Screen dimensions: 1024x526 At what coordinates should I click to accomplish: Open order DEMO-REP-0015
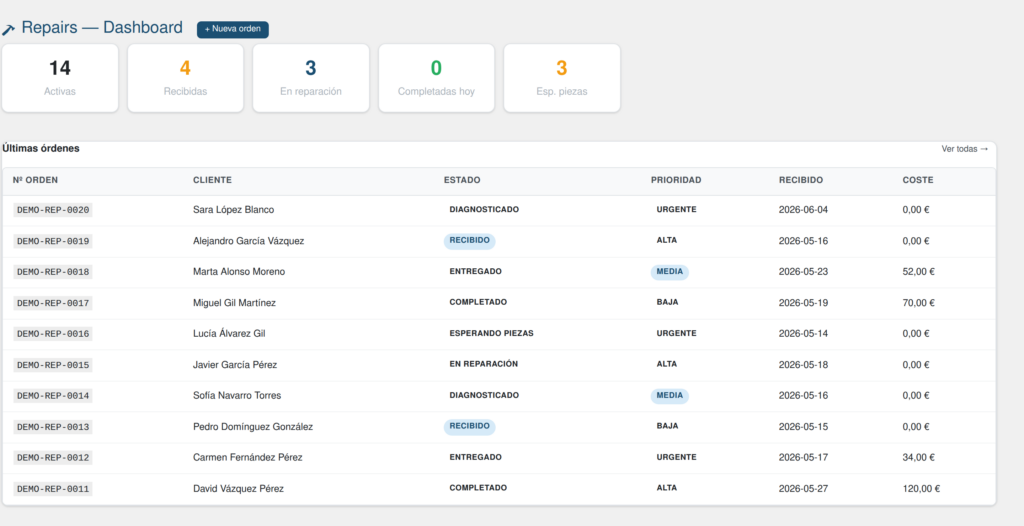(53, 365)
